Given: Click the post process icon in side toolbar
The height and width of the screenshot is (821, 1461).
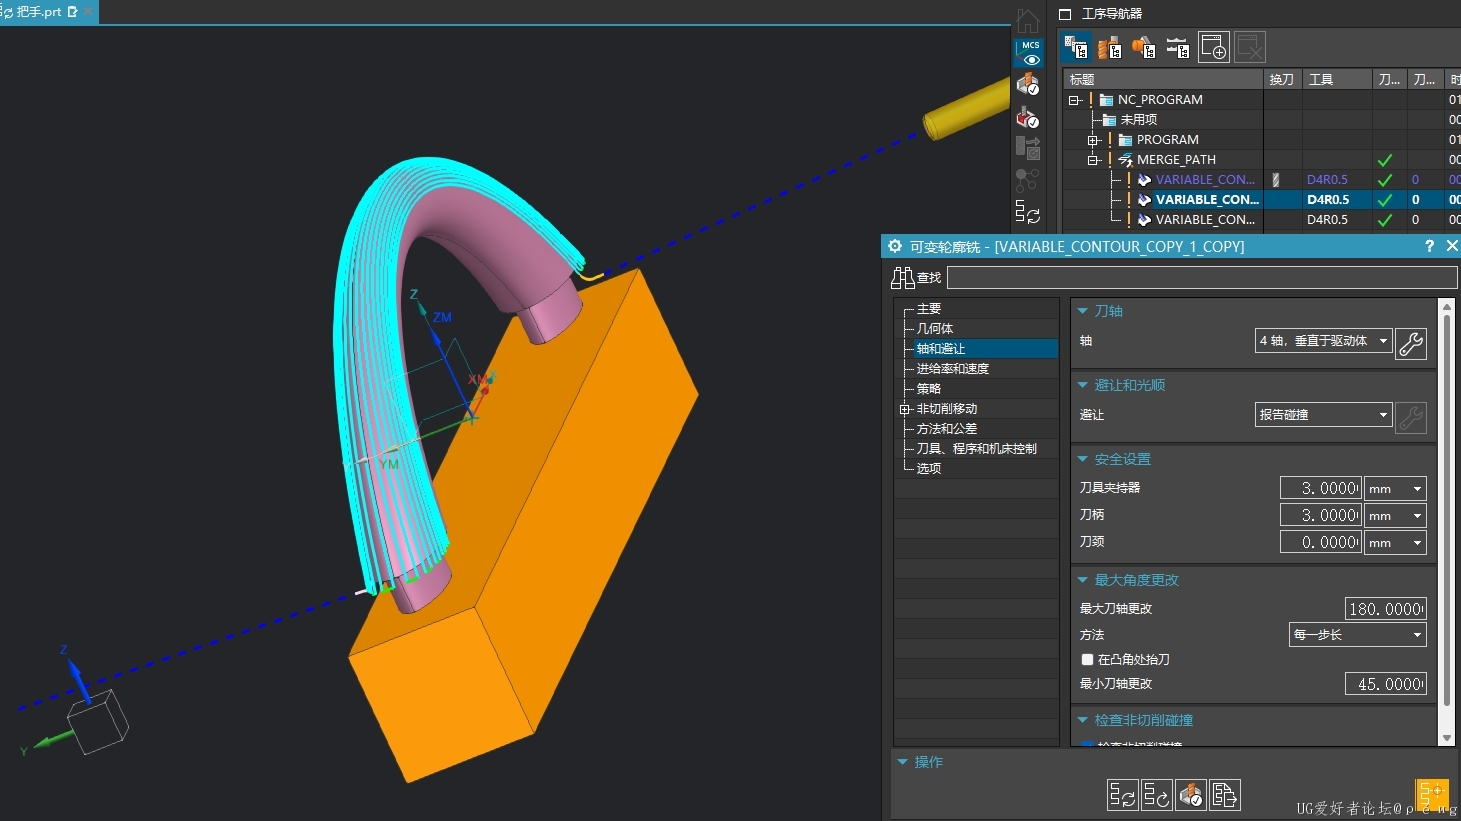Looking at the screenshot, I should coord(1028,148).
